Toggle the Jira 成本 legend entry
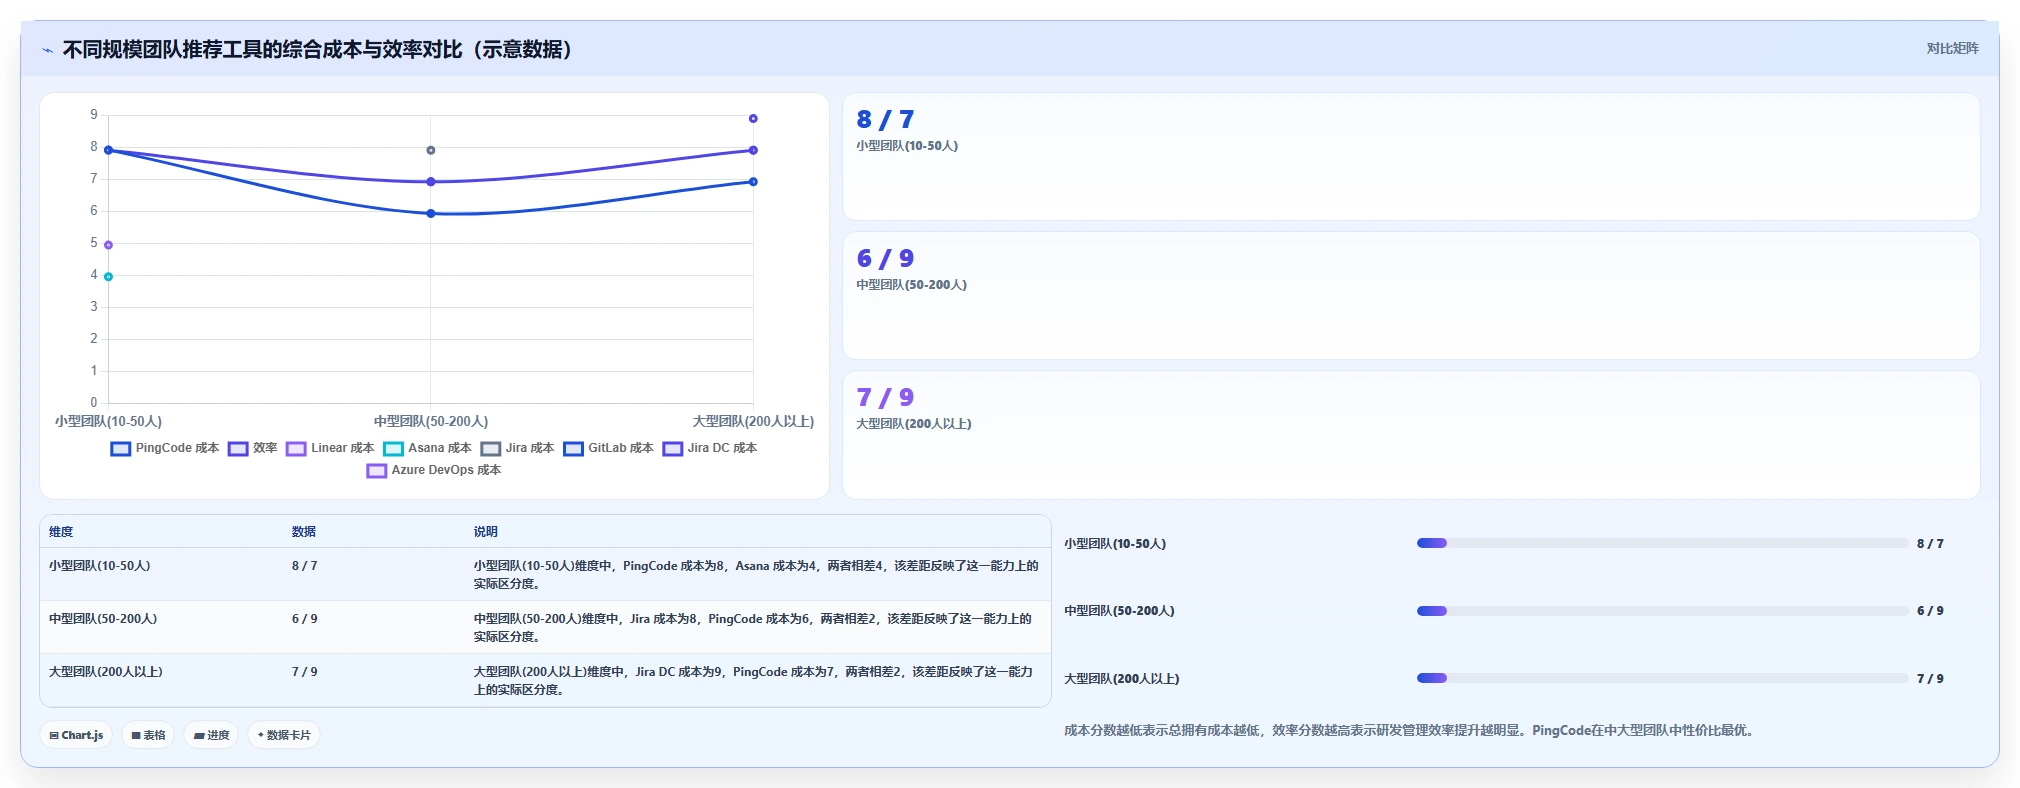 pos(517,448)
